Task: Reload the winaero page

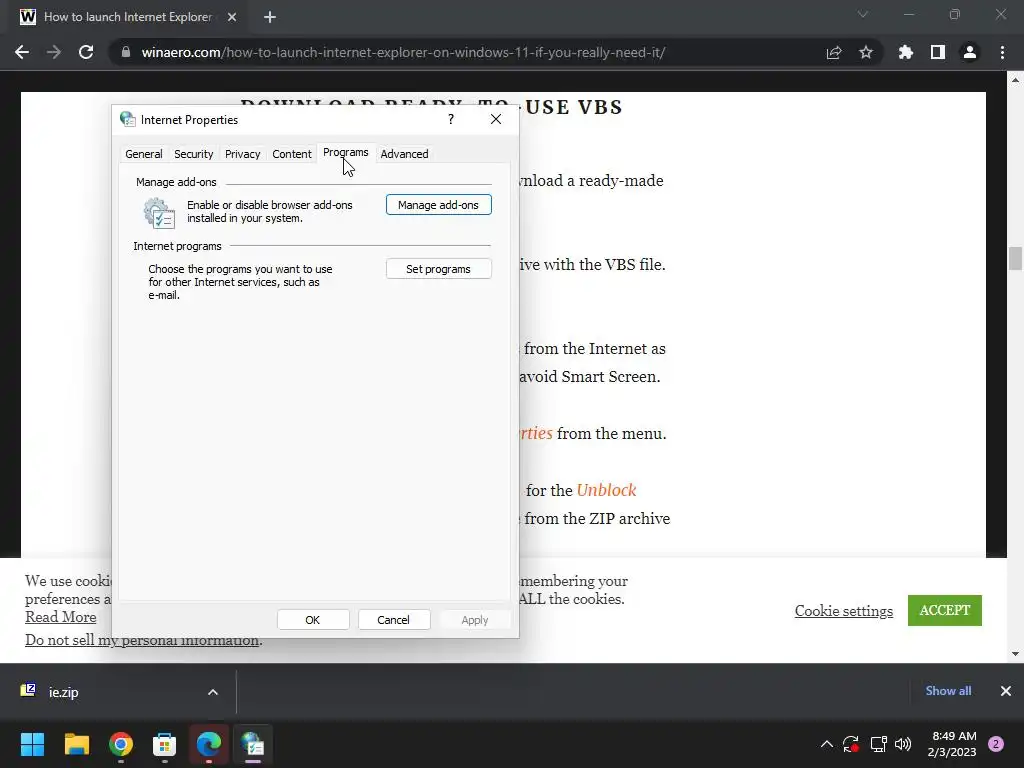Action: point(86,52)
